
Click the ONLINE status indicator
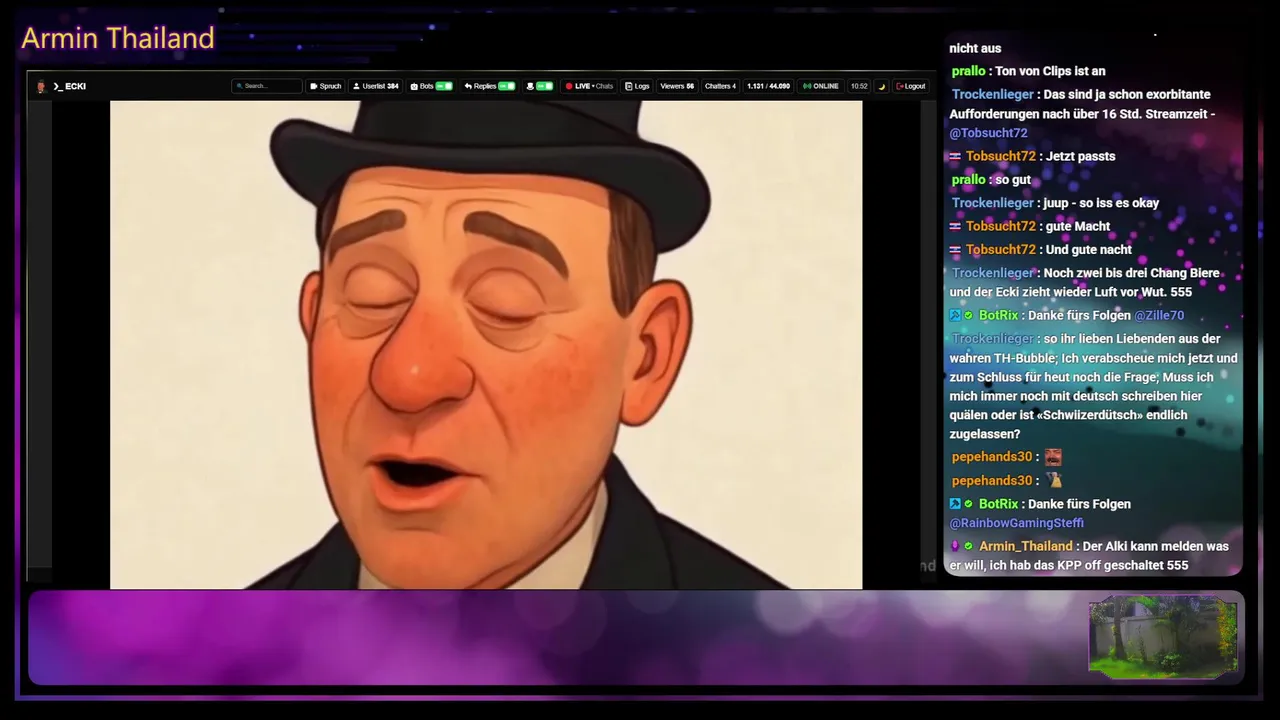(x=821, y=86)
